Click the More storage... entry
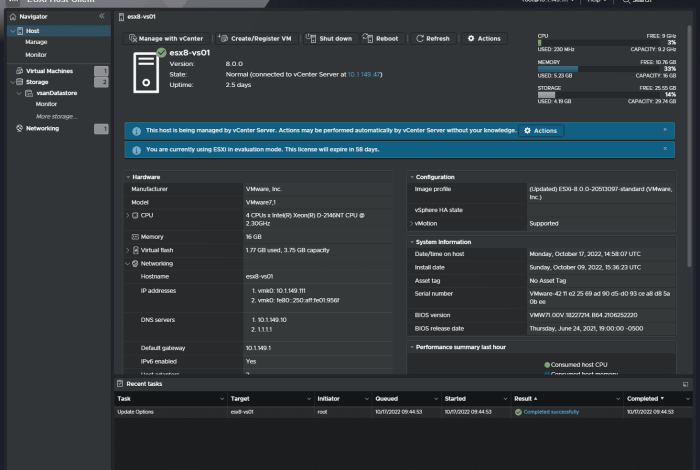 [56, 116]
